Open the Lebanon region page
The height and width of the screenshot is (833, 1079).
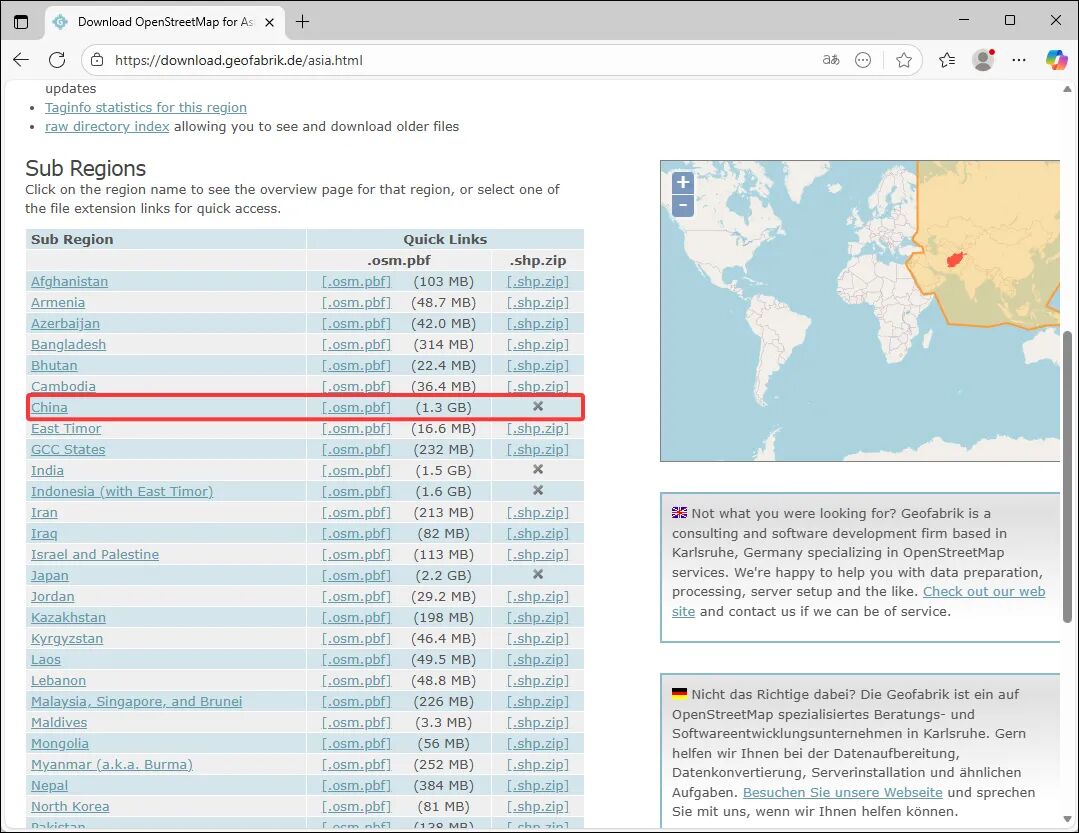(58, 680)
